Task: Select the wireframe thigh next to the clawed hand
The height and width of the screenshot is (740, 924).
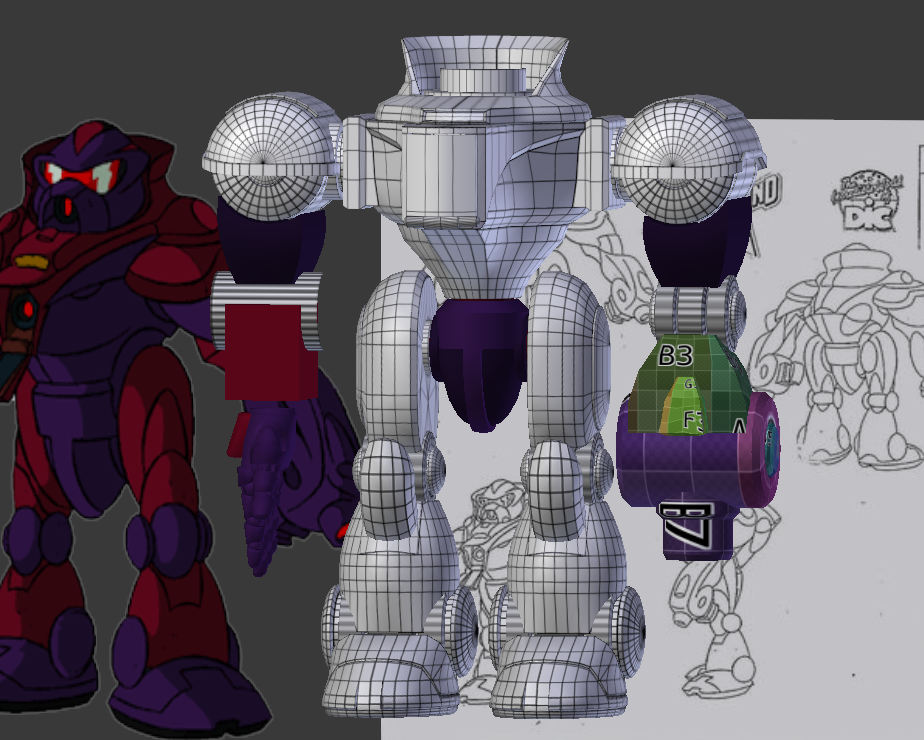Action: point(396,359)
